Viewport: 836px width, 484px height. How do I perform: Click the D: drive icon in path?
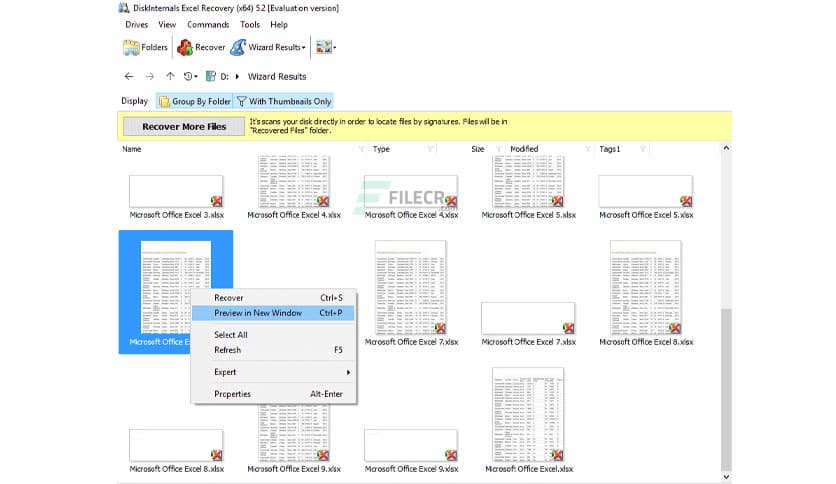(x=211, y=76)
